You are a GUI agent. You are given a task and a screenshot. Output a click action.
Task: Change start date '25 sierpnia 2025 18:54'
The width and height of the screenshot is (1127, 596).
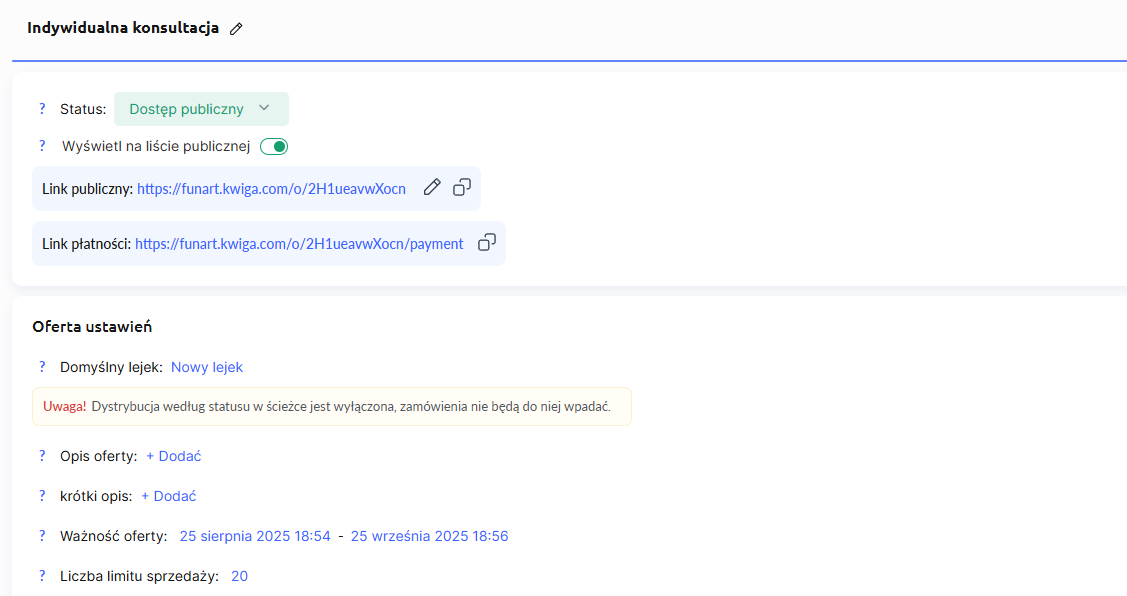[x=254, y=536]
